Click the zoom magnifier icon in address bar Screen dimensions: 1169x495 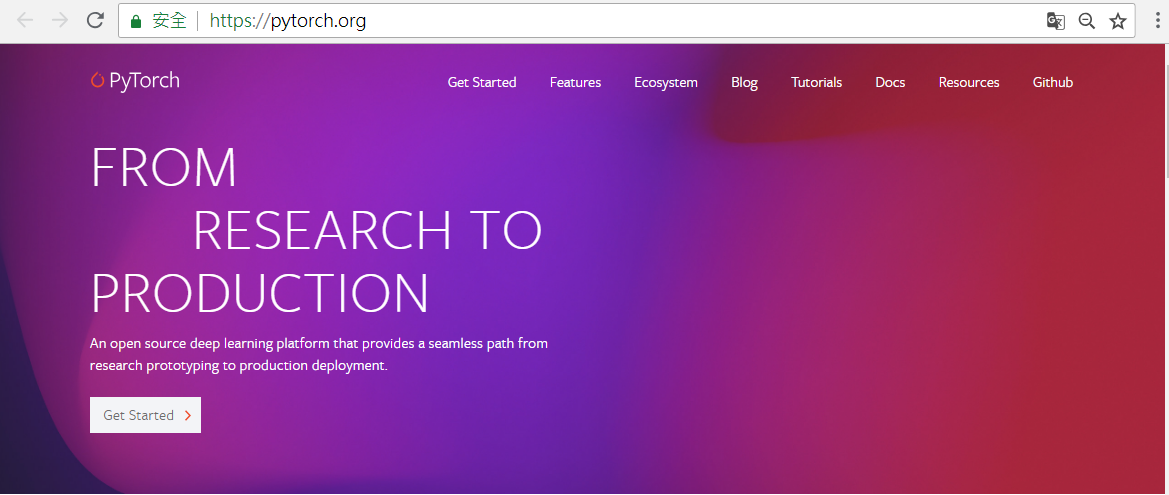1087,21
